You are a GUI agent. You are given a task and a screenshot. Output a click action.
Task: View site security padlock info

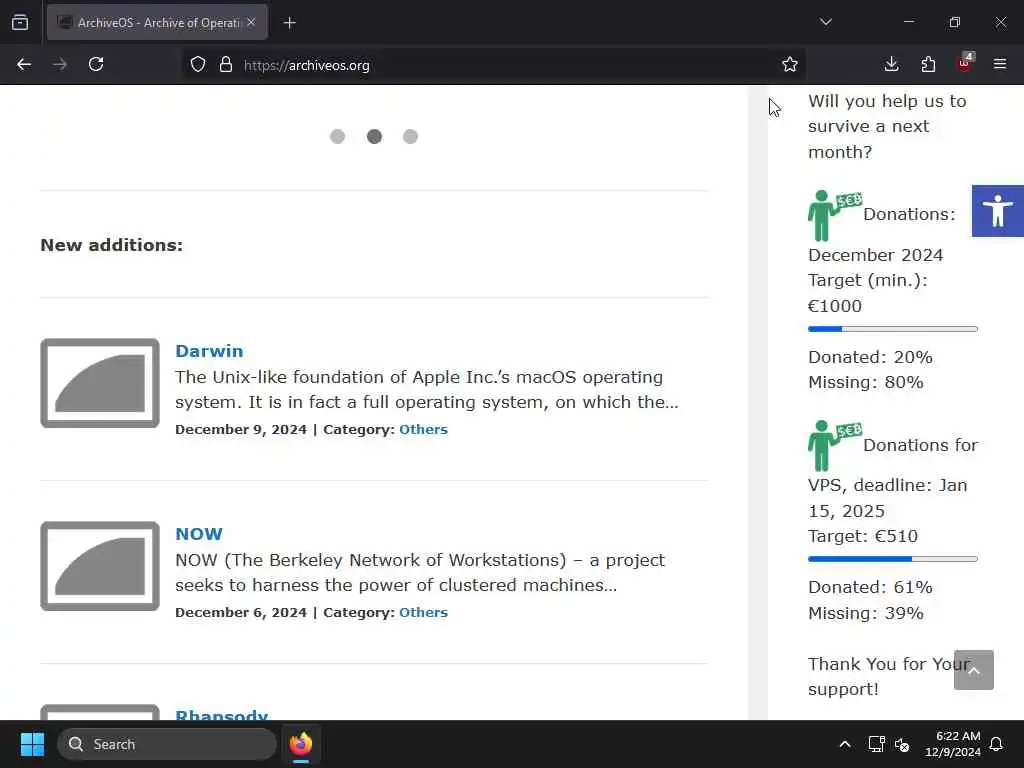[226, 65]
